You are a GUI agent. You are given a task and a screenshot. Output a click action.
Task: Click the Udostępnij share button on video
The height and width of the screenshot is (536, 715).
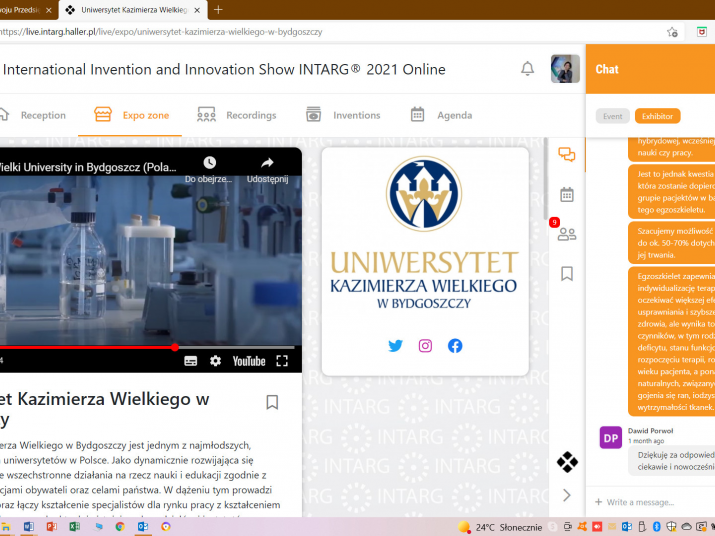click(x=267, y=169)
